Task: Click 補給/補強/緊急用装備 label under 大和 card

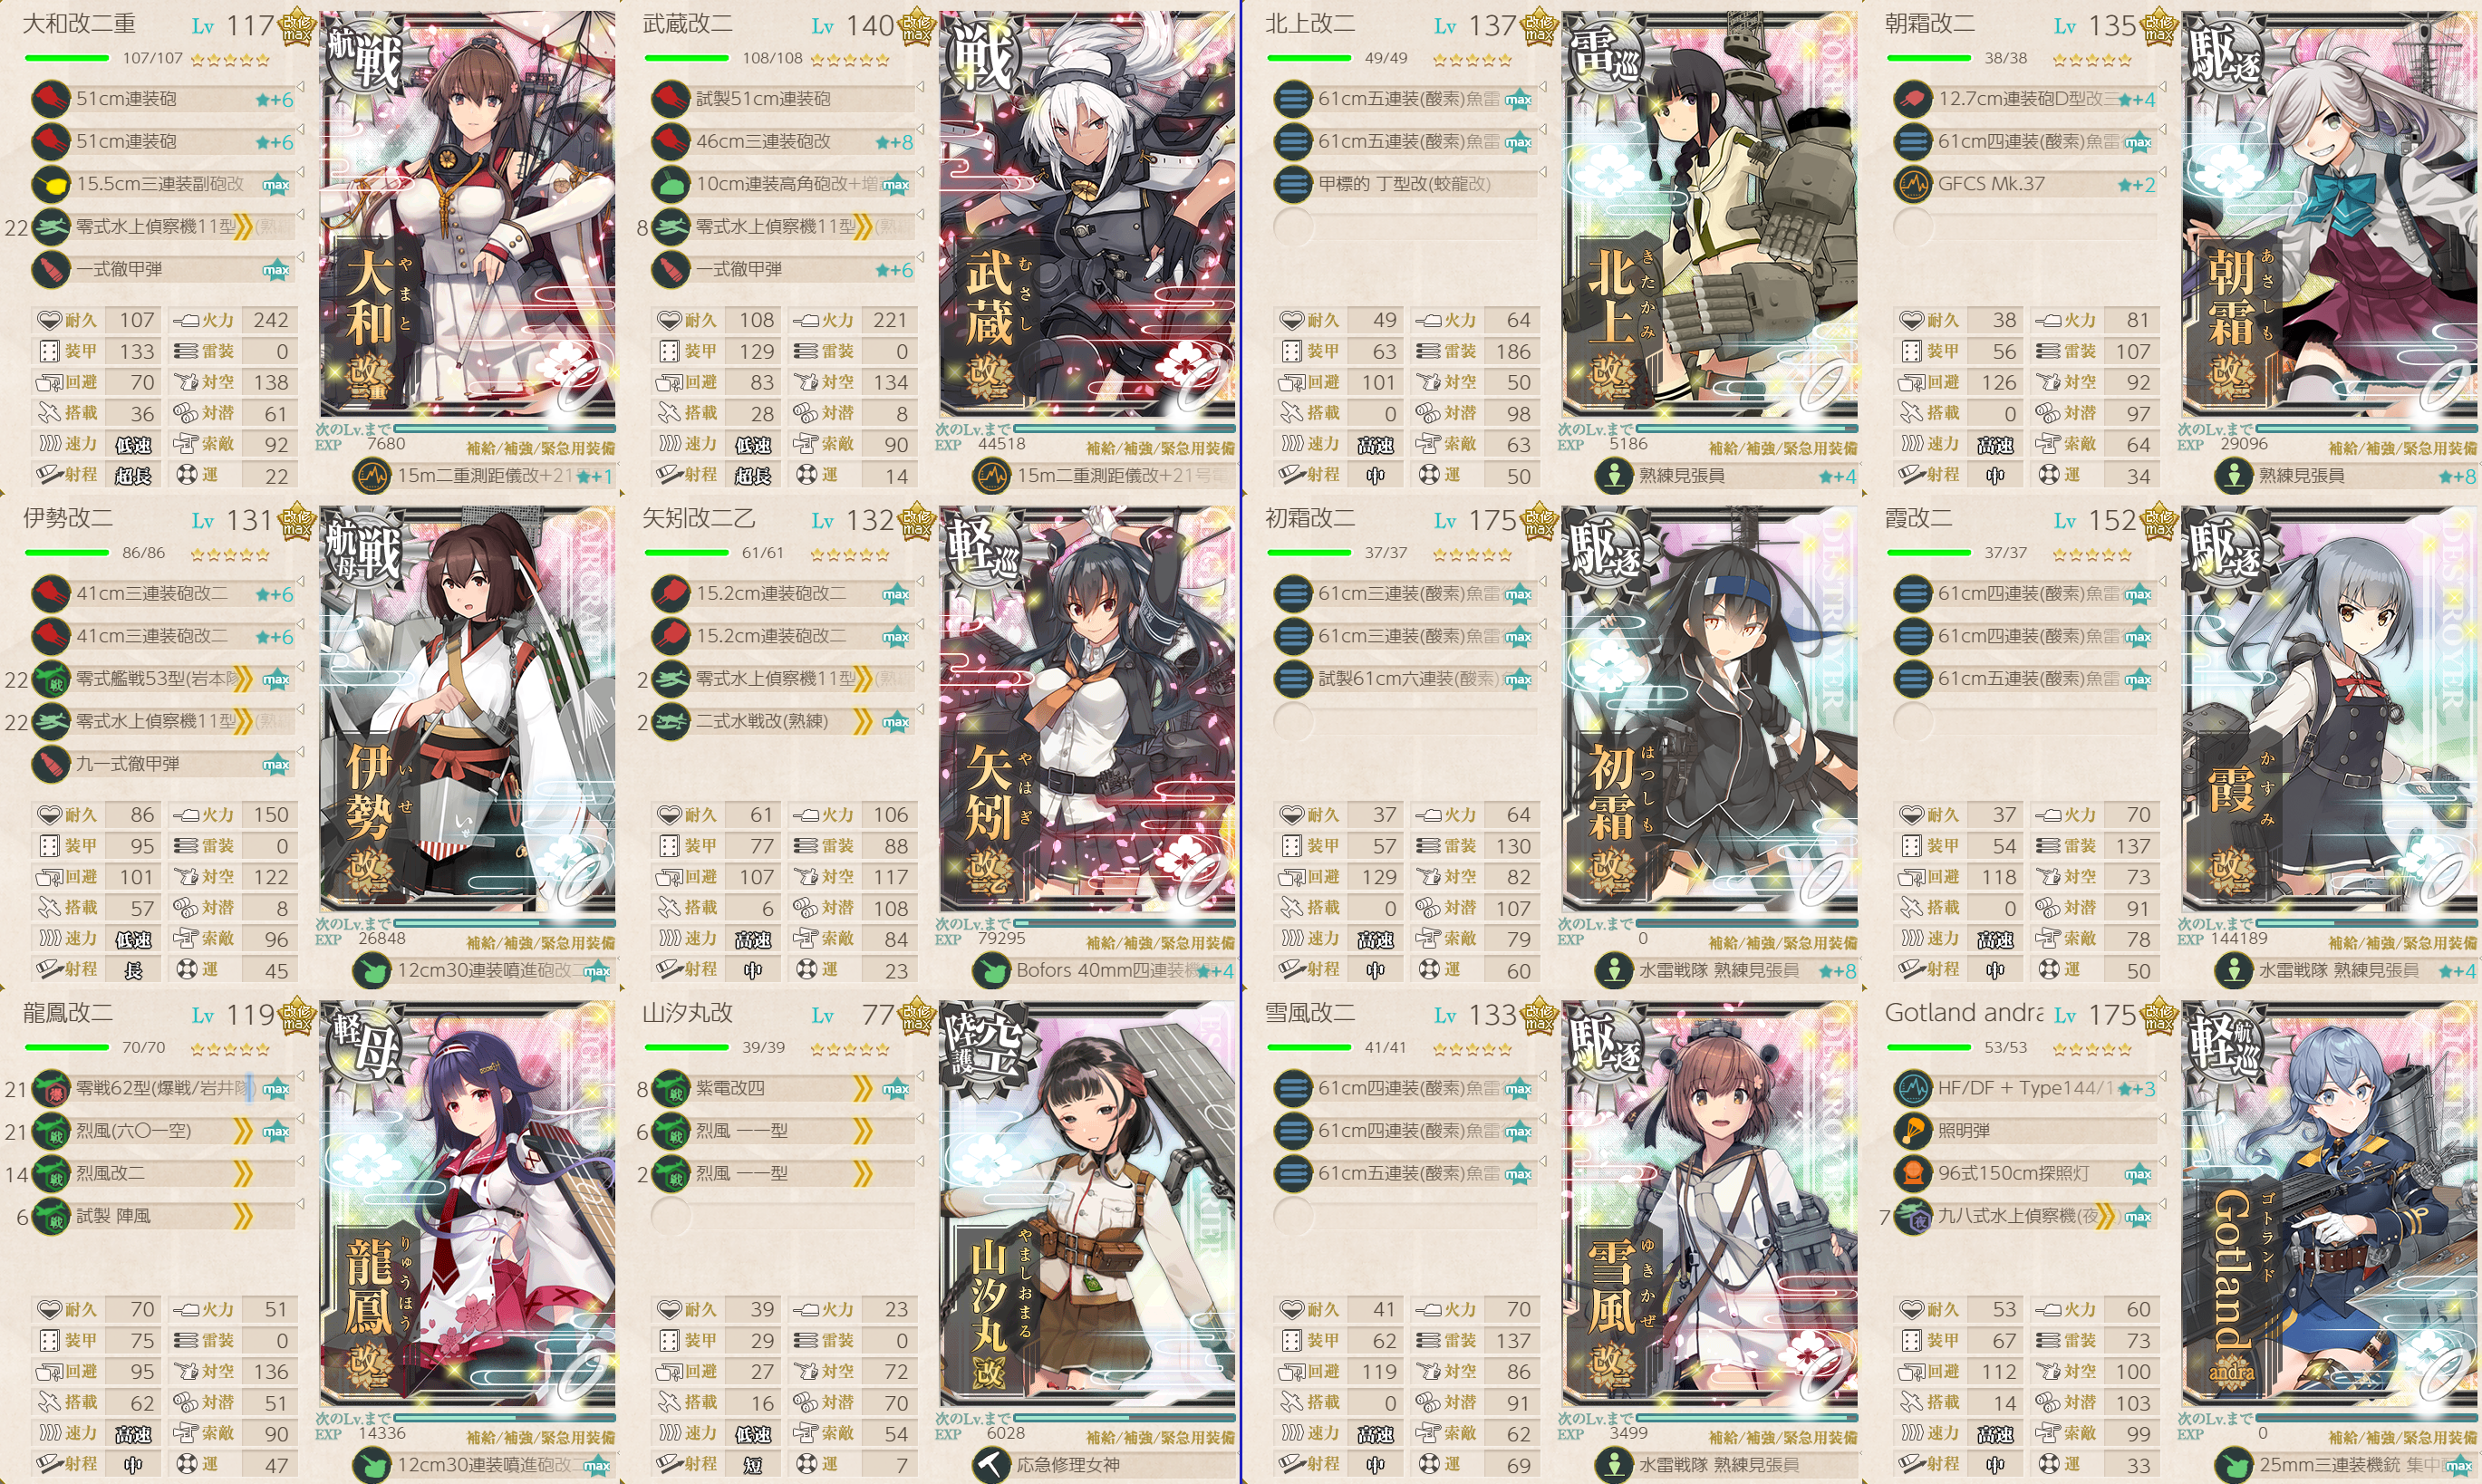Action: pos(540,448)
